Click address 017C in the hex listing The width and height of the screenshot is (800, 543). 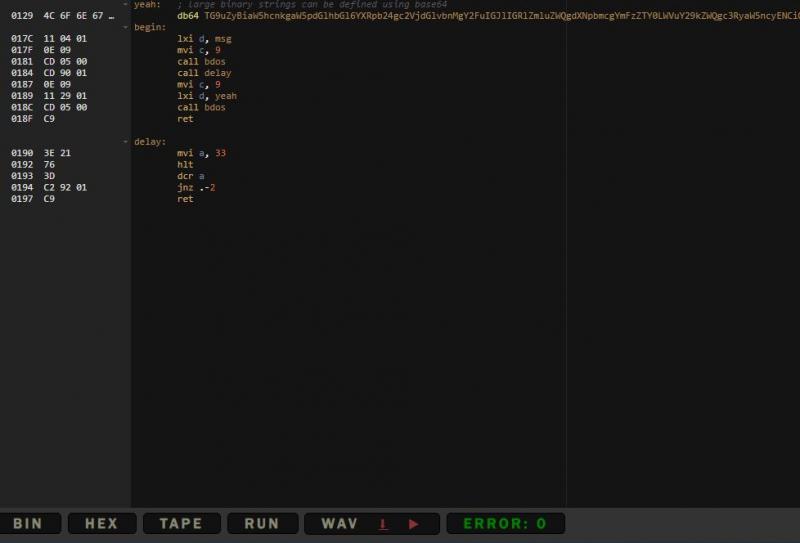(x=22, y=38)
